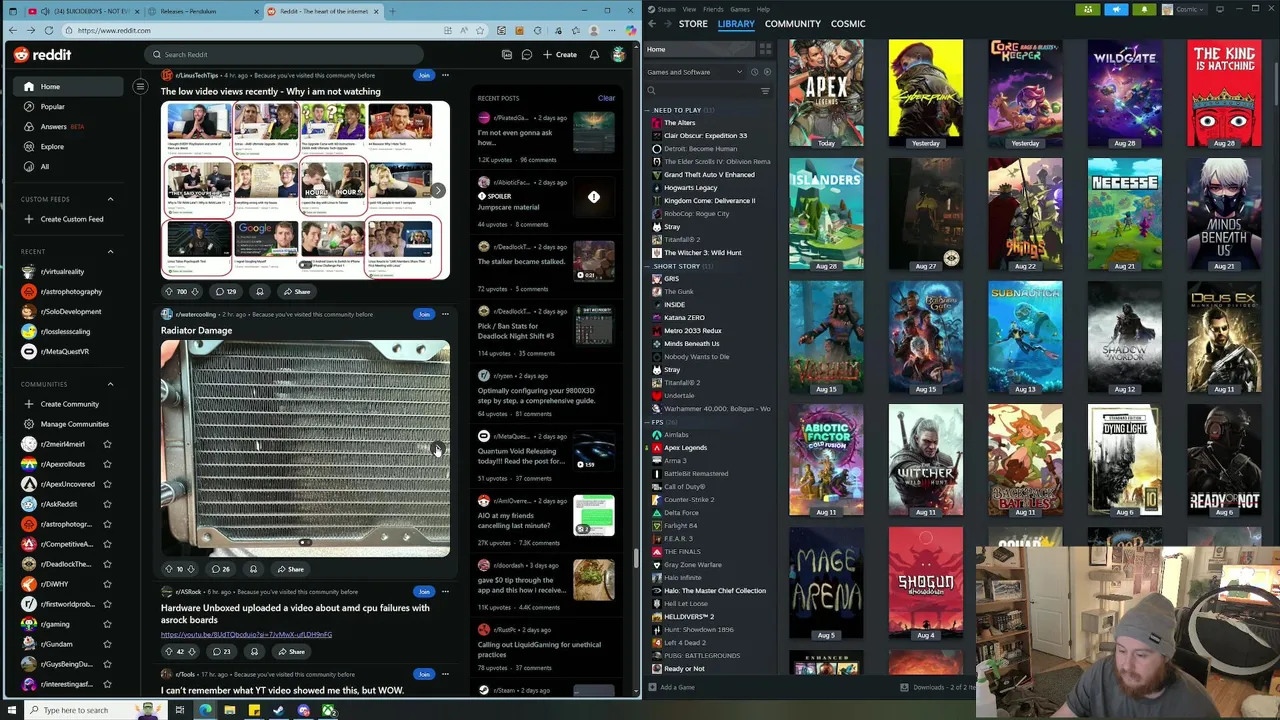Open comments on LinusTechTips post (129)
This screenshot has height=720, width=1280.
[225, 291]
